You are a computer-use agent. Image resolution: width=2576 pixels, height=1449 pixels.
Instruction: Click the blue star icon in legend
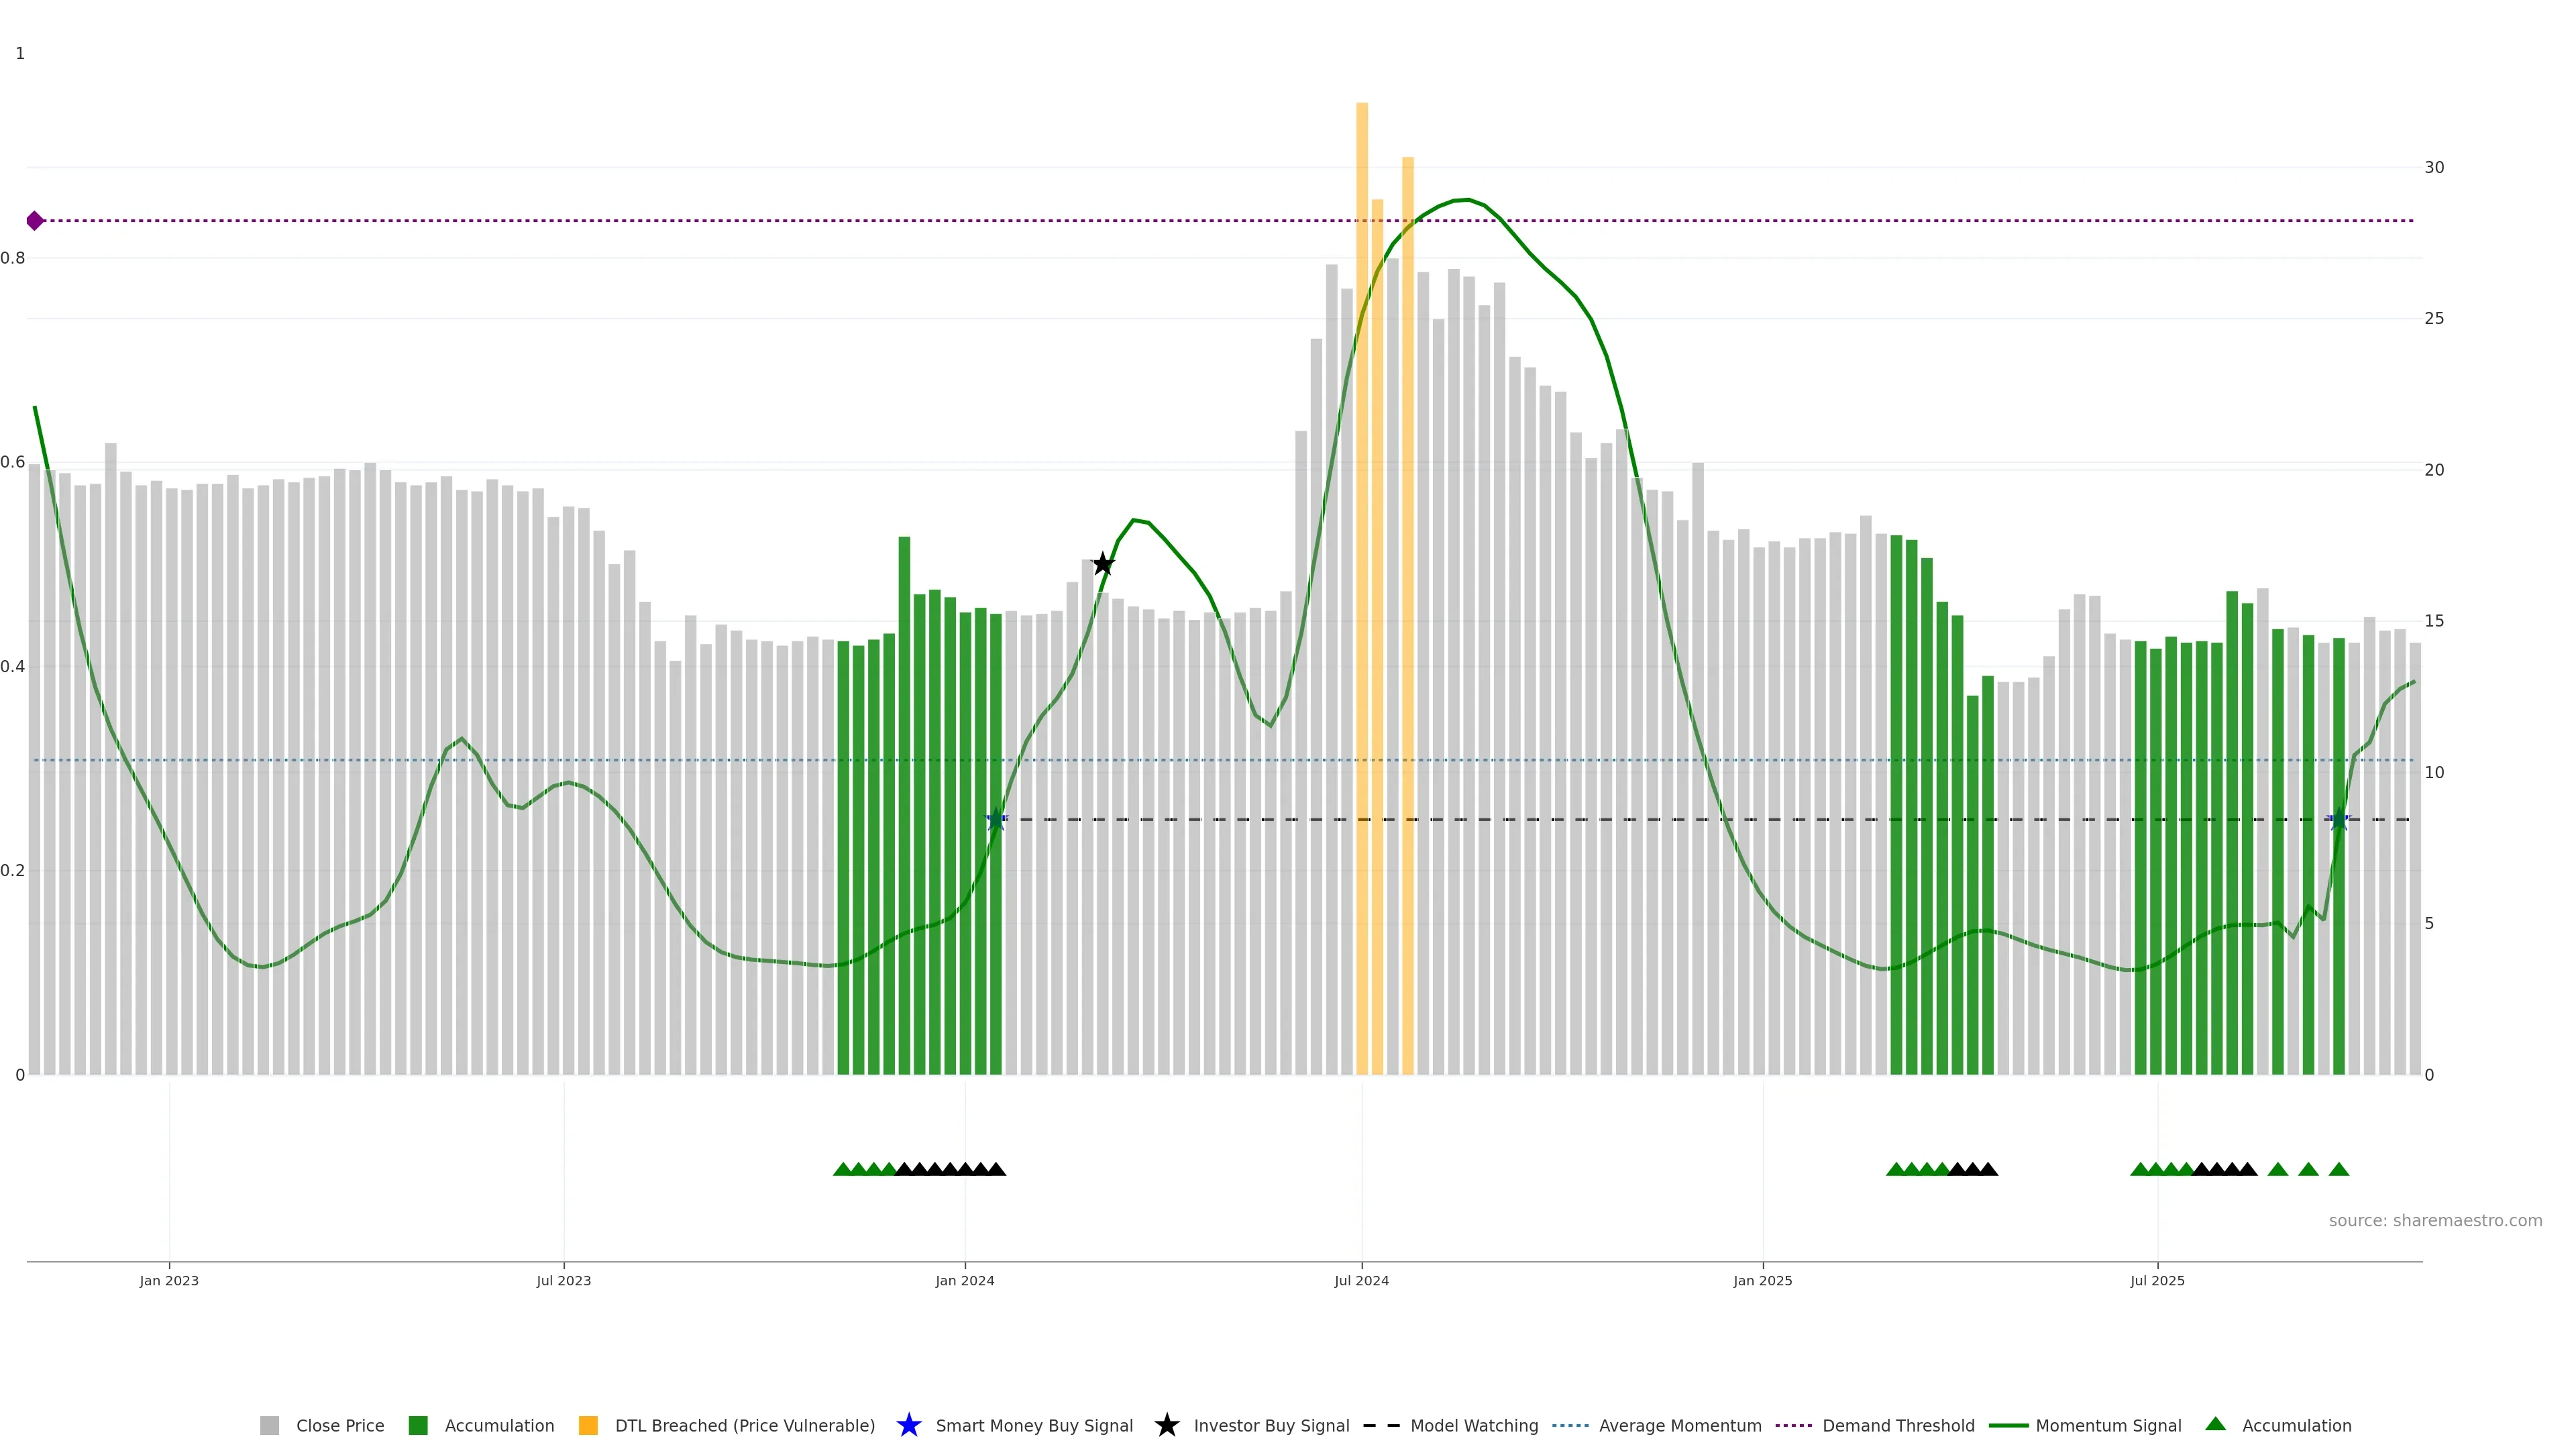tap(908, 1425)
